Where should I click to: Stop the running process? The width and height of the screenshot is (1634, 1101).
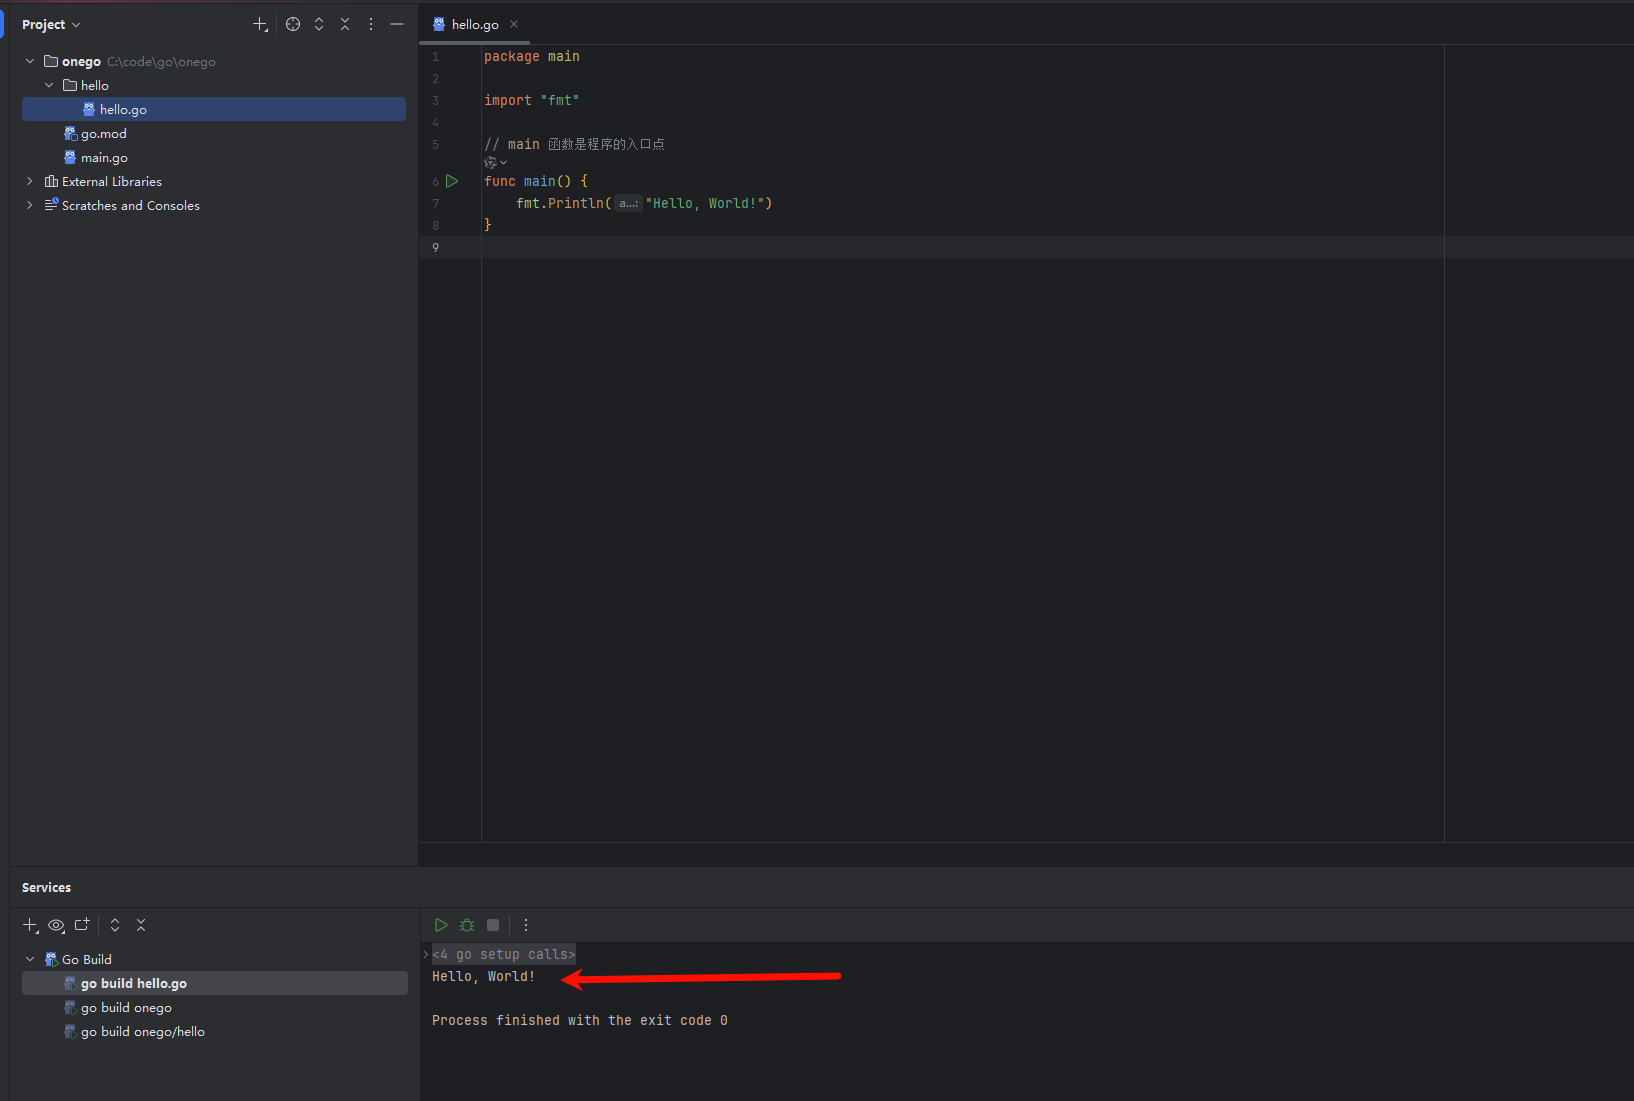(x=493, y=925)
